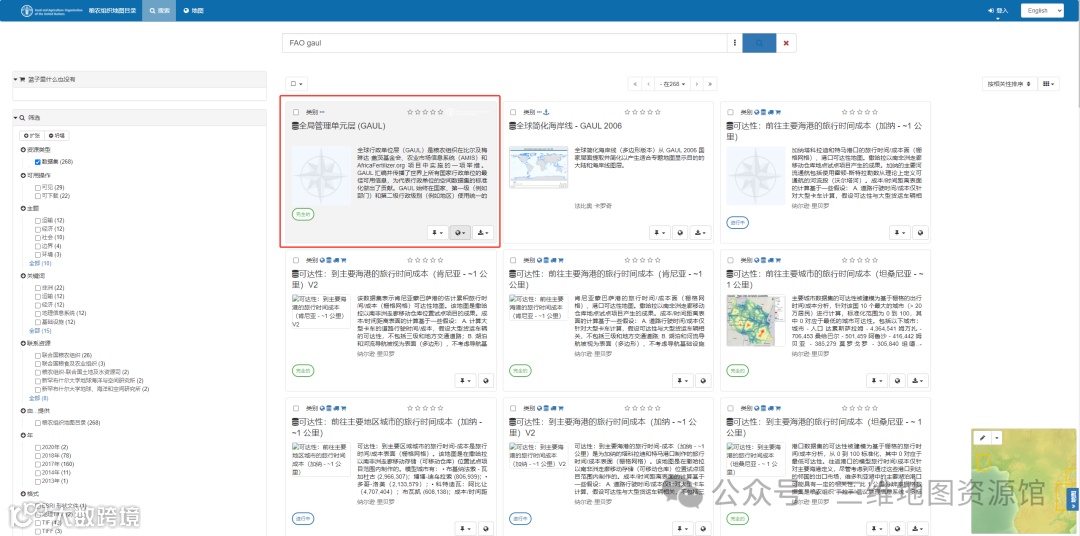Click the blue magnifier search button
The width and height of the screenshot is (1080, 536).
(x=759, y=43)
